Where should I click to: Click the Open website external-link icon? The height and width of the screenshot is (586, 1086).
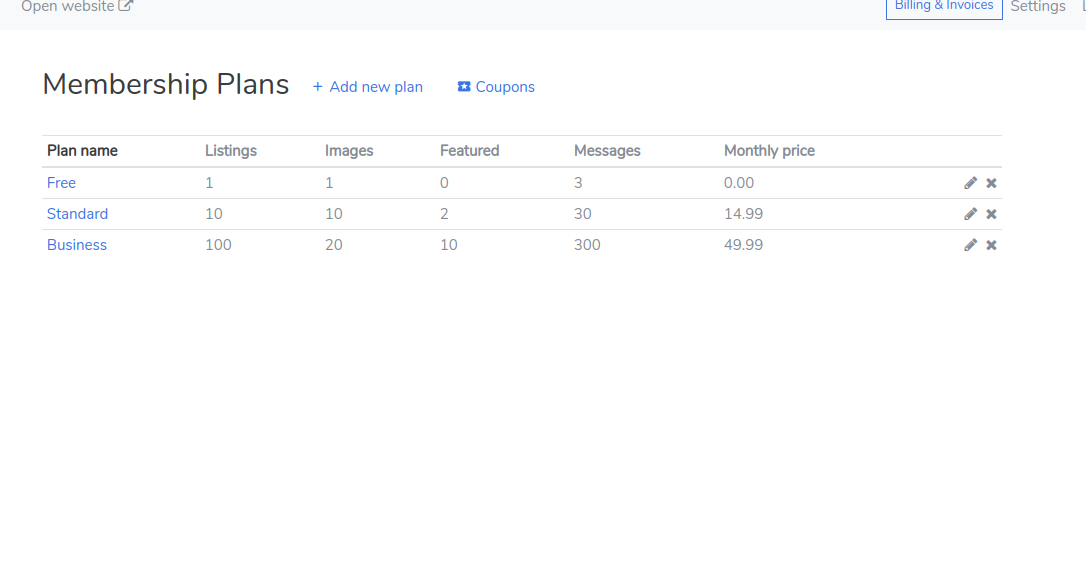coord(125,6)
